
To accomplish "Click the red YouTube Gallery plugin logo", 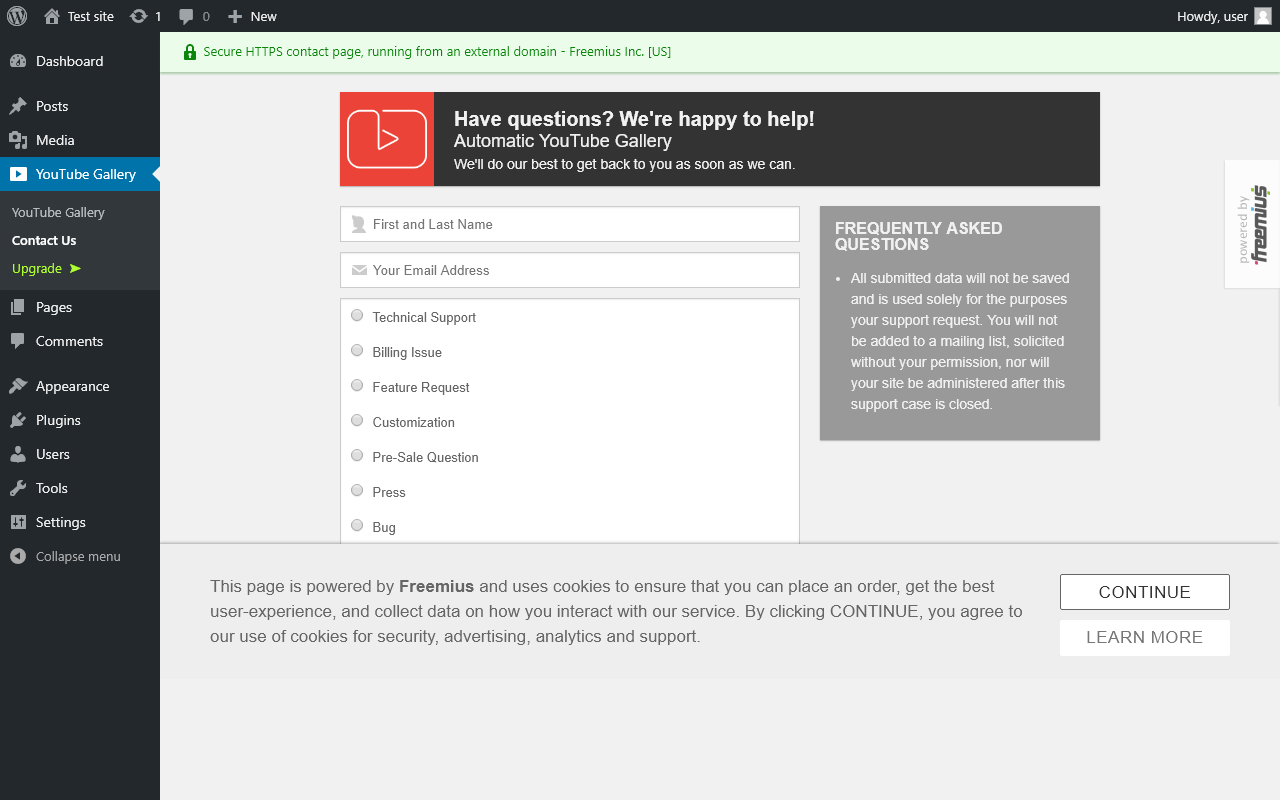I will point(387,139).
